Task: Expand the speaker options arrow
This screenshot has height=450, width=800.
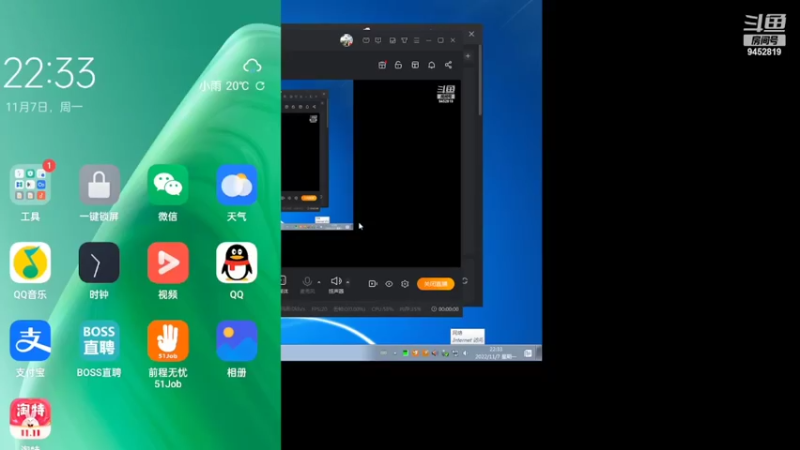Action: pos(348,282)
